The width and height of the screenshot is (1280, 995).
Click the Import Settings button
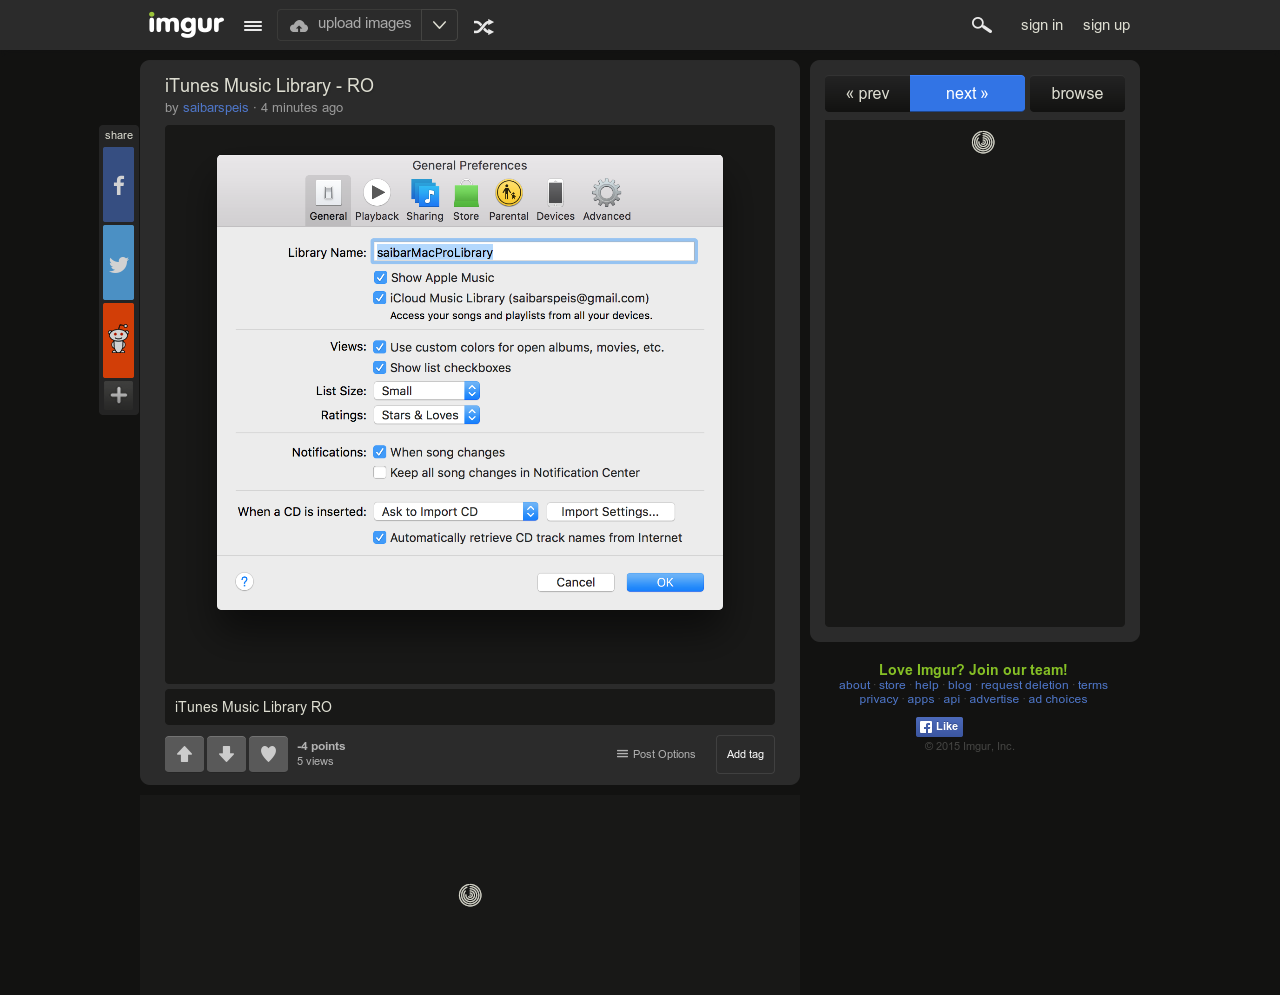point(610,512)
